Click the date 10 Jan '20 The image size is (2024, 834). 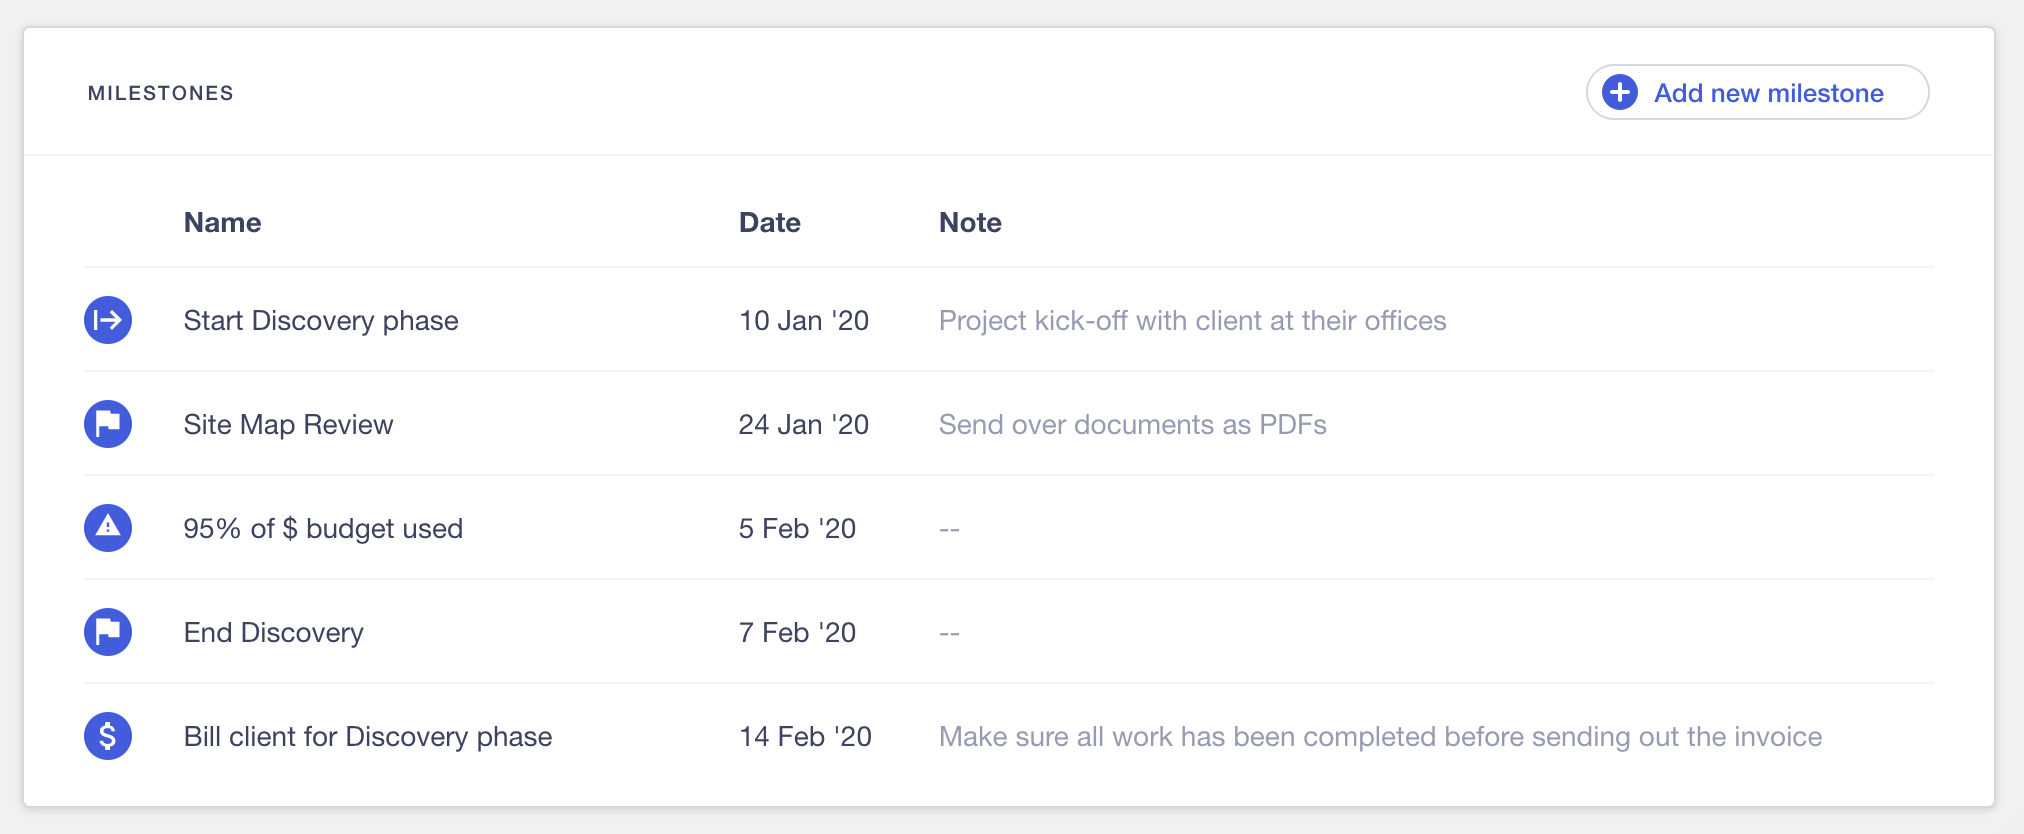pos(803,320)
